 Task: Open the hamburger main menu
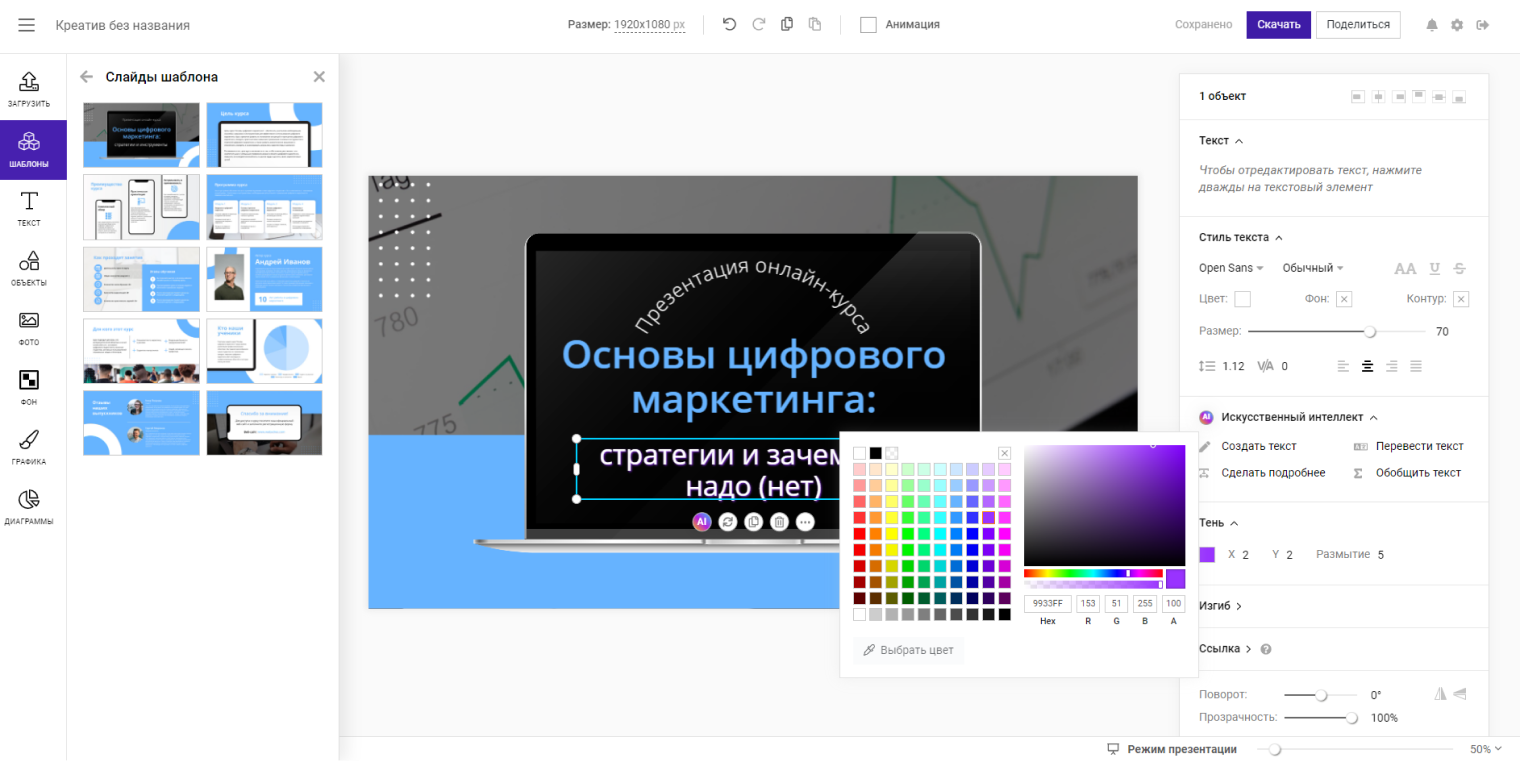pyautogui.click(x=26, y=25)
